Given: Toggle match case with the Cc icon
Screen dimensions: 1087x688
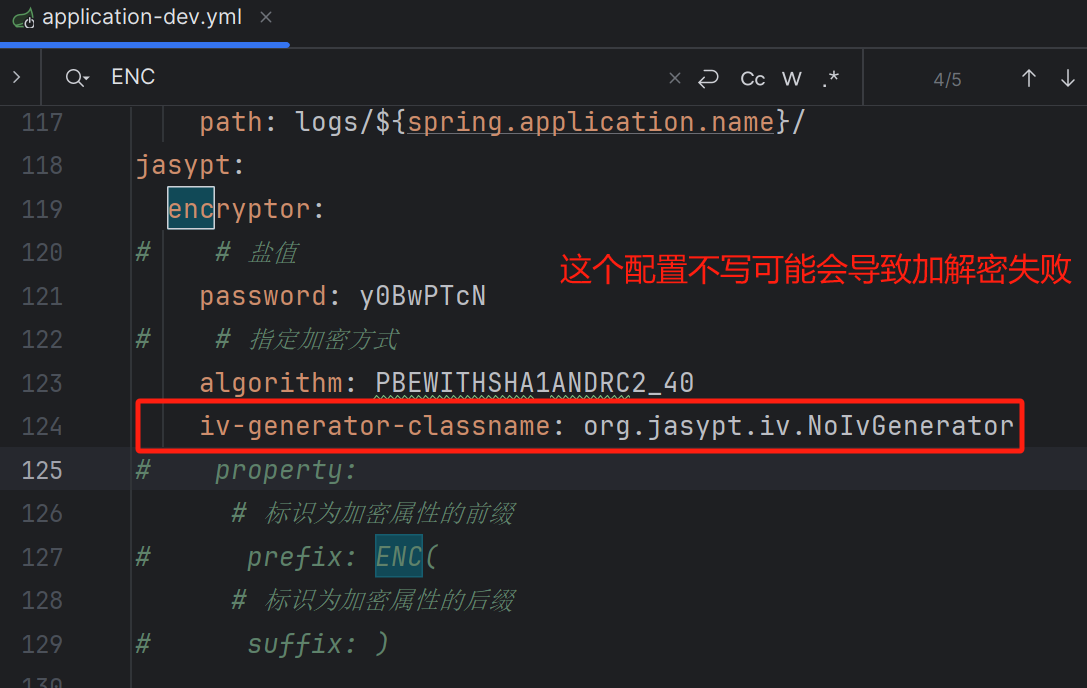Looking at the screenshot, I should 752,77.
